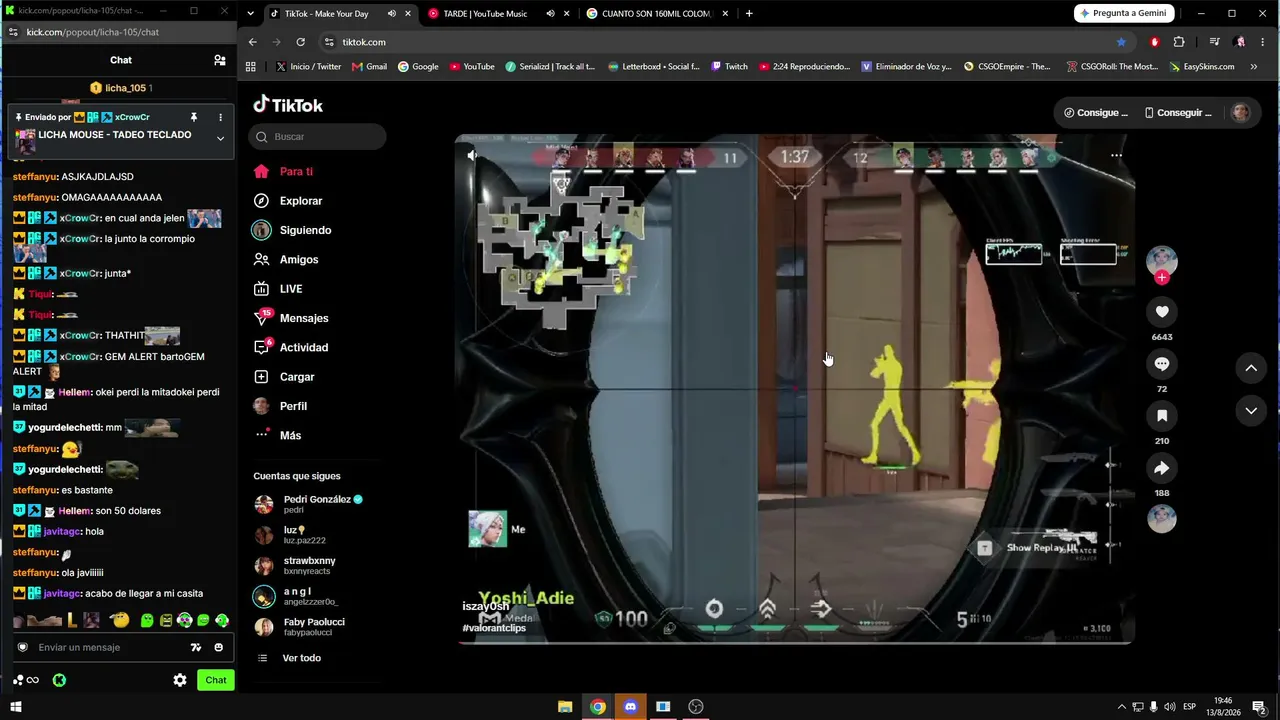Open the TikTok video comments bubble icon
Viewport: 1280px width, 720px height.
click(1161, 364)
